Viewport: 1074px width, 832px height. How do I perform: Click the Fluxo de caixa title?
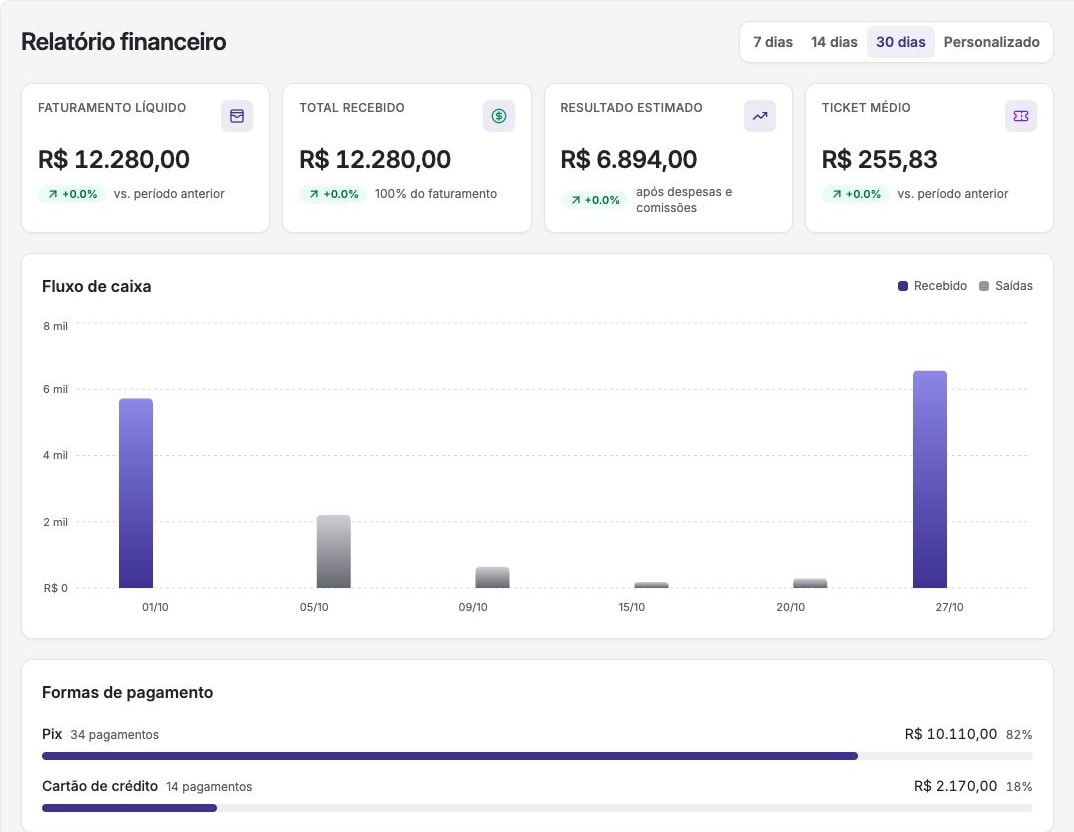97,286
